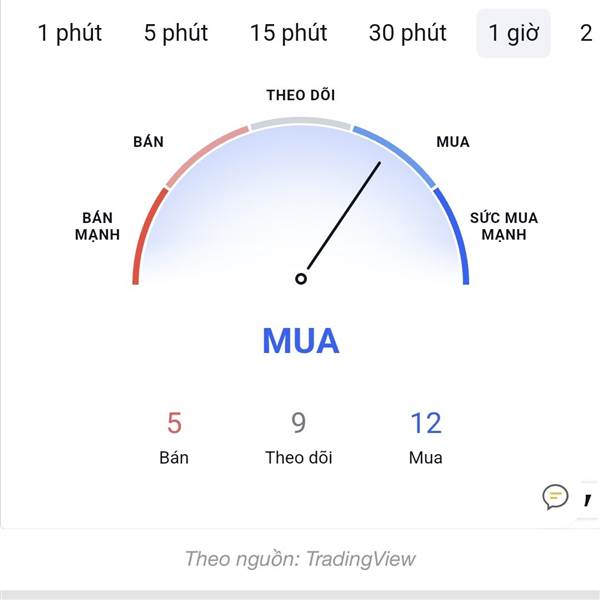Screen dimensions: 600x600
Task: Switch to the 5 phút timeframe
Action: pyautogui.click(x=176, y=33)
